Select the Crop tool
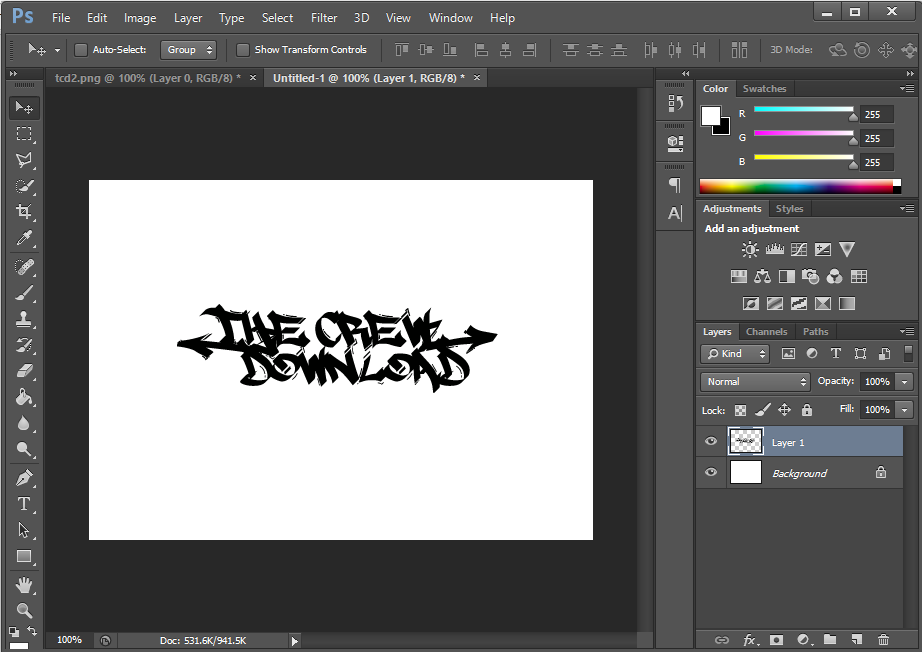This screenshot has width=922, height=652. click(24, 212)
